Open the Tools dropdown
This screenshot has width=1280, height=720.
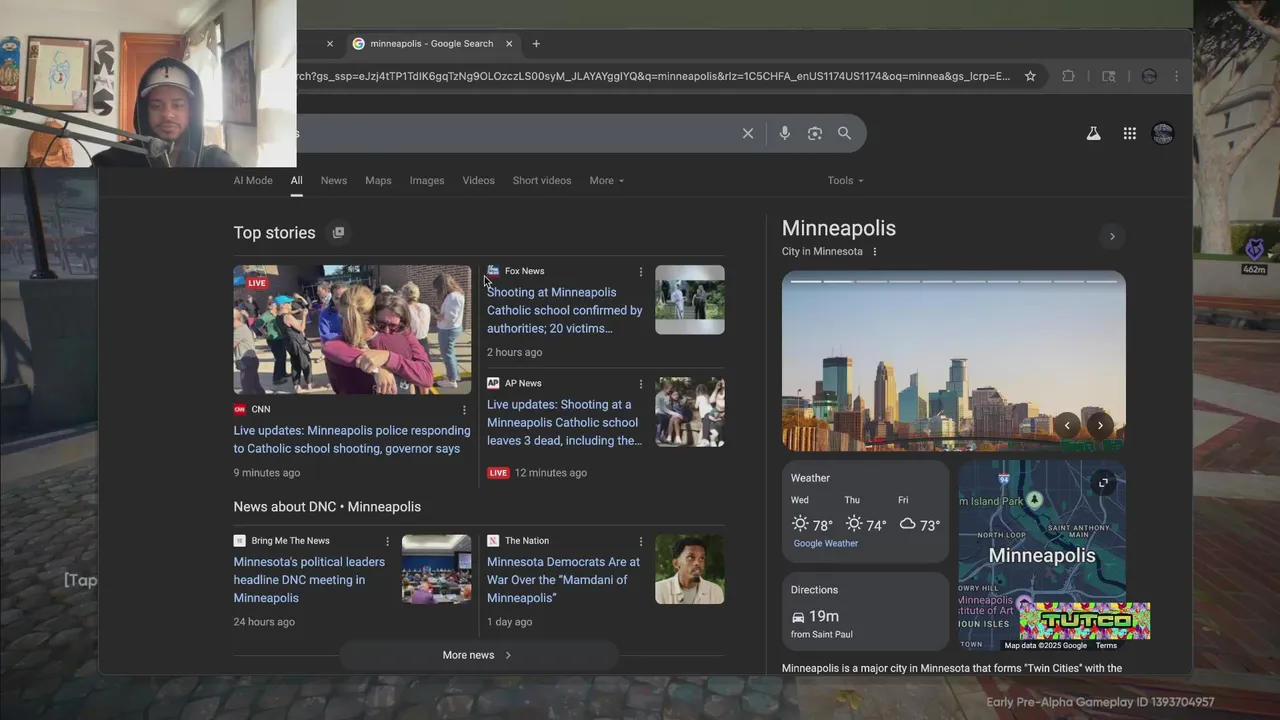click(x=845, y=181)
